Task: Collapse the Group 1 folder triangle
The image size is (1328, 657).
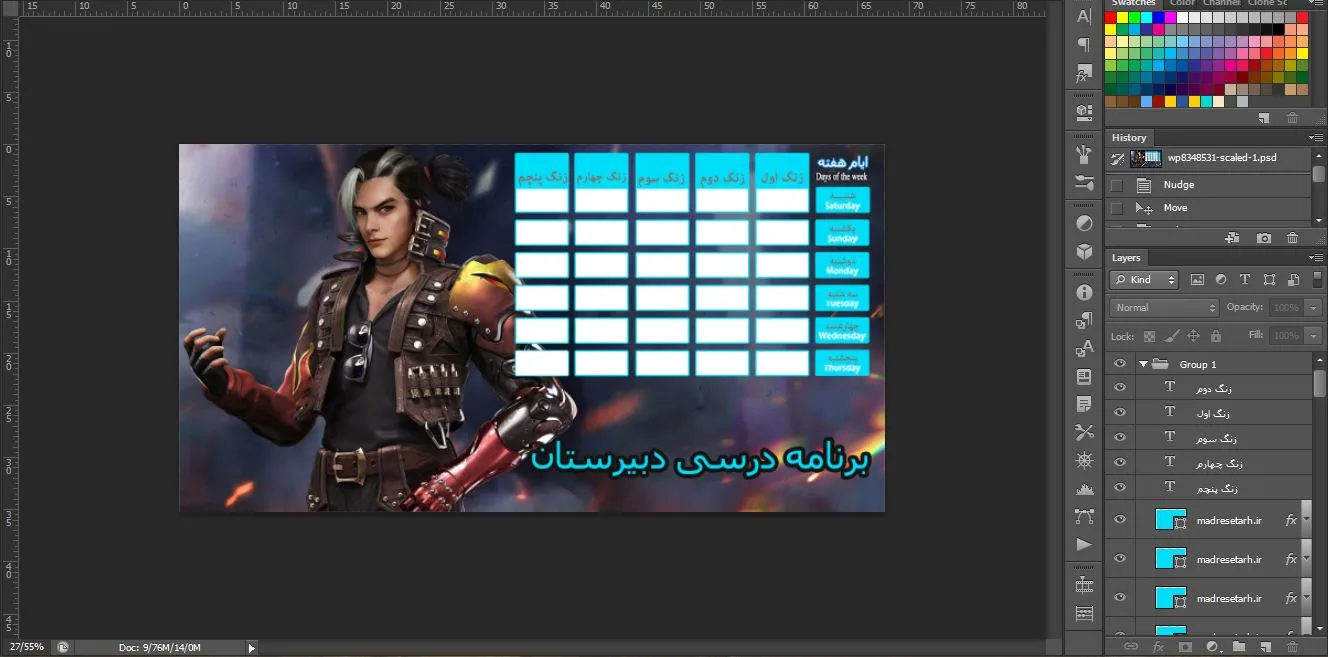Action: [1143, 364]
